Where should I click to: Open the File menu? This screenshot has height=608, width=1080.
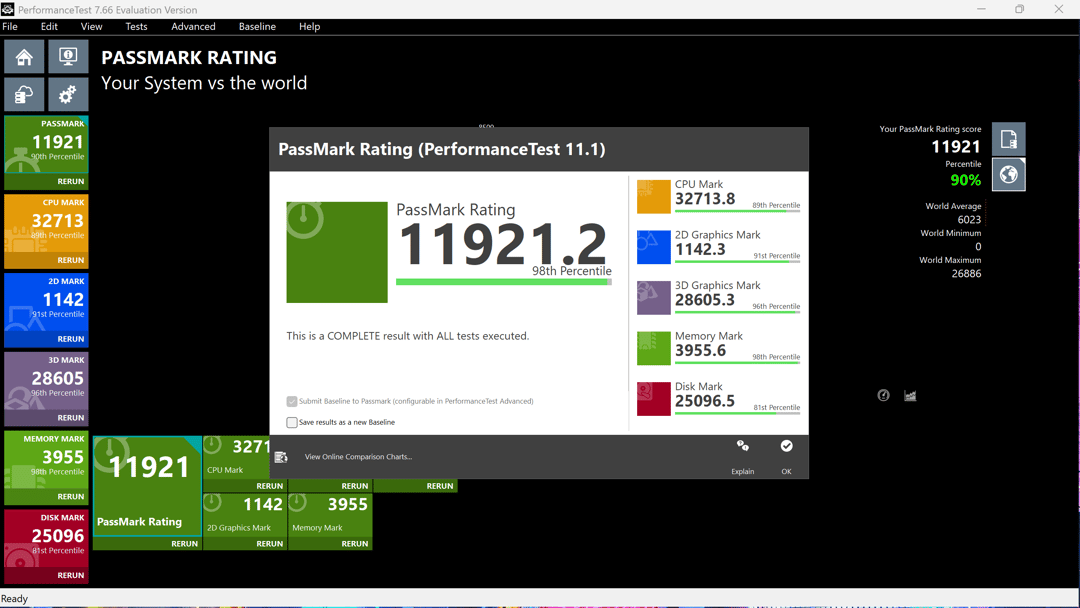[10, 26]
